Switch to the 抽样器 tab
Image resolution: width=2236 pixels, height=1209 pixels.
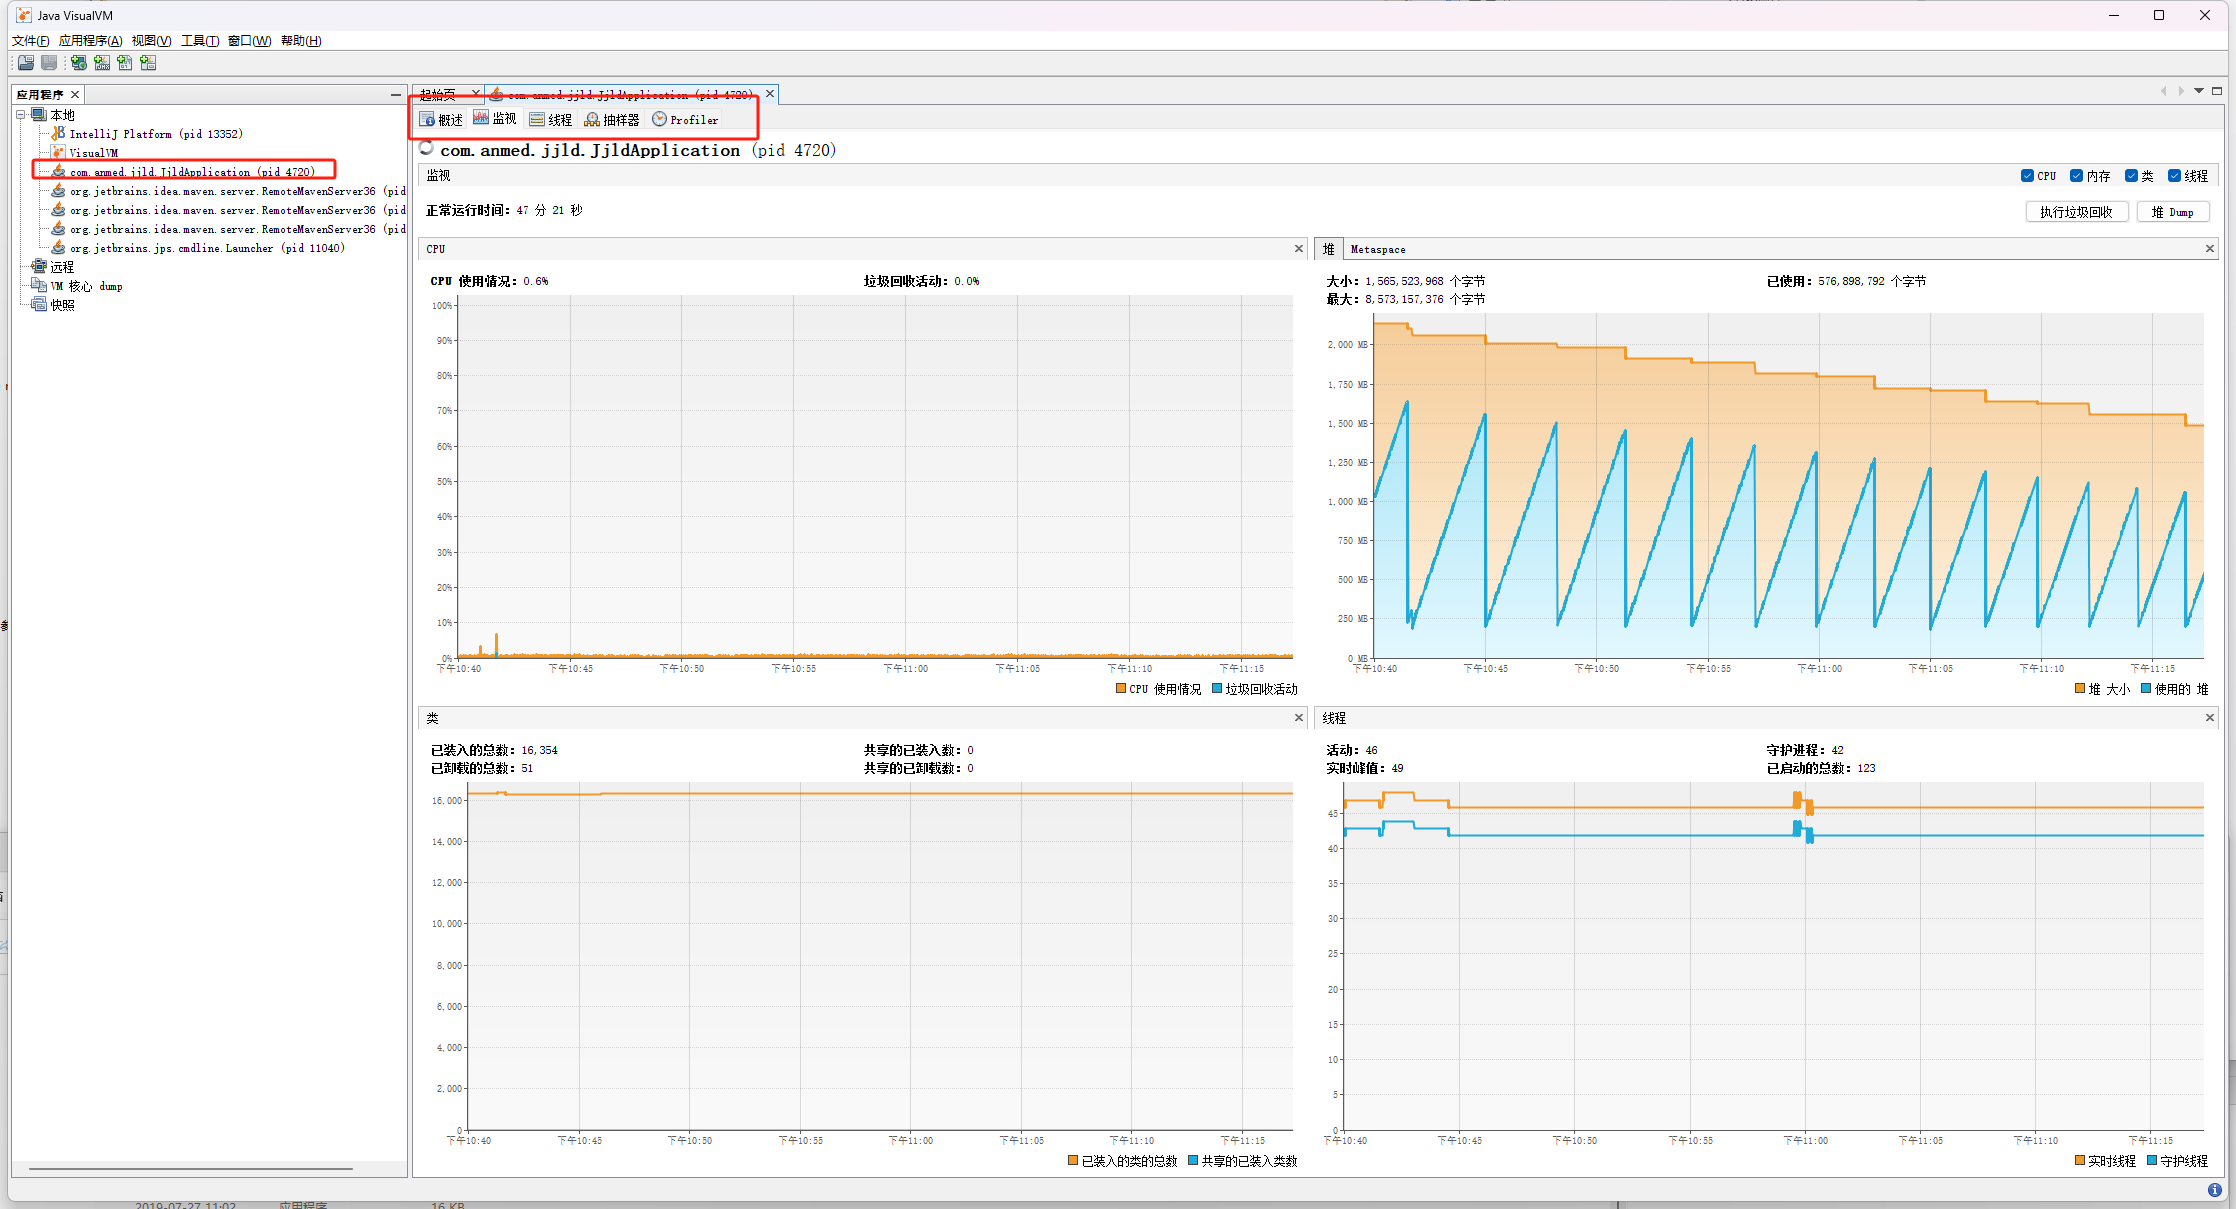pyautogui.click(x=612, y=120)
